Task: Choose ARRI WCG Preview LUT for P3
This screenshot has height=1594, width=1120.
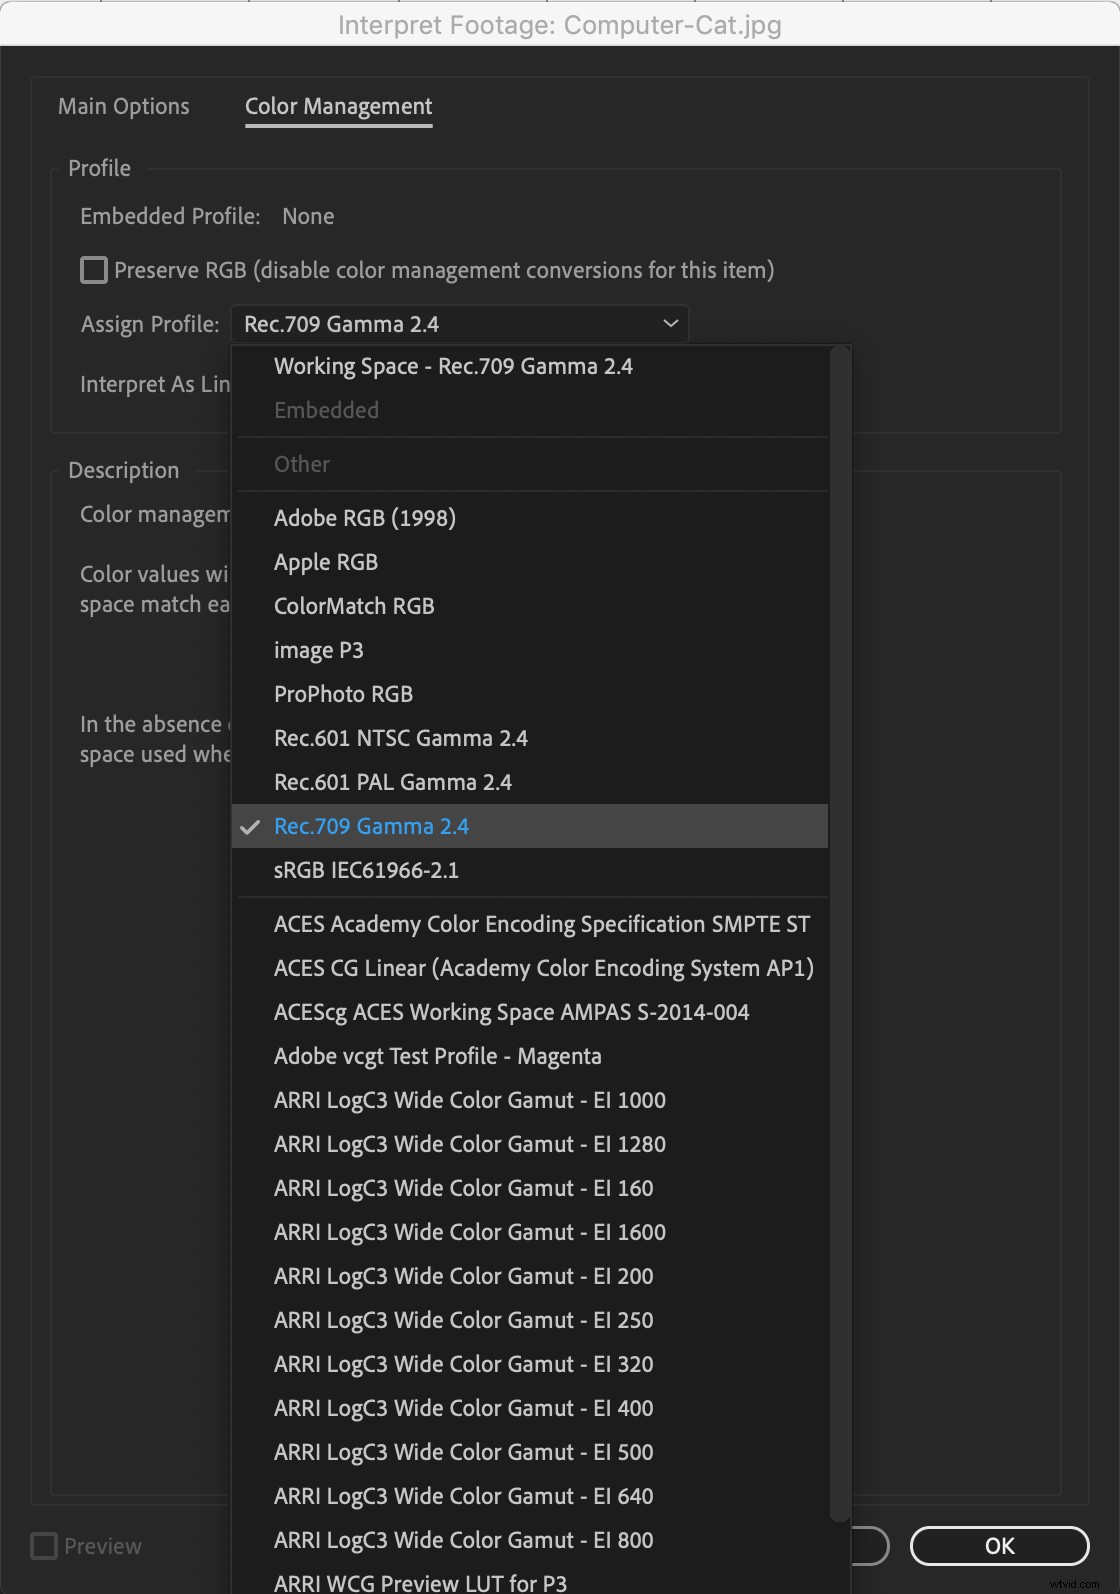Action: point(530,1580)
